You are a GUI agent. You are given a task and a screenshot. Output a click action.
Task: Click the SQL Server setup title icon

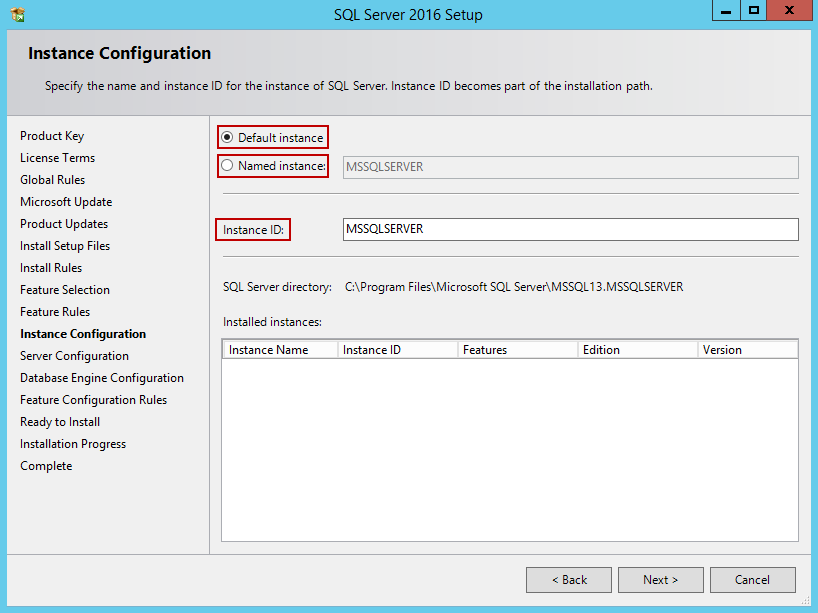(18, 15)
